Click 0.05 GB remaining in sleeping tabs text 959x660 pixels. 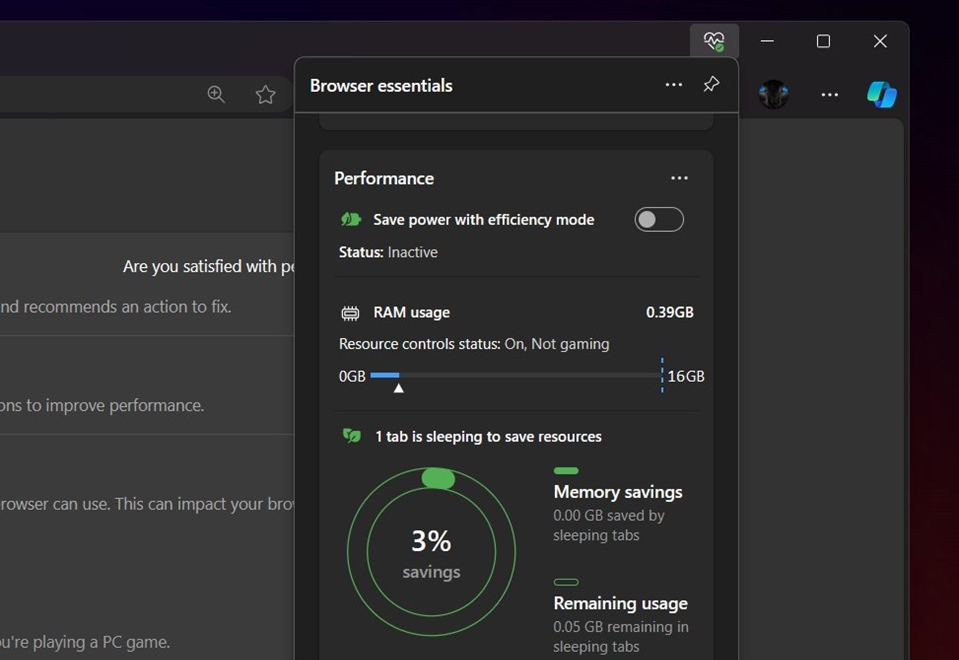pos(621,636)
